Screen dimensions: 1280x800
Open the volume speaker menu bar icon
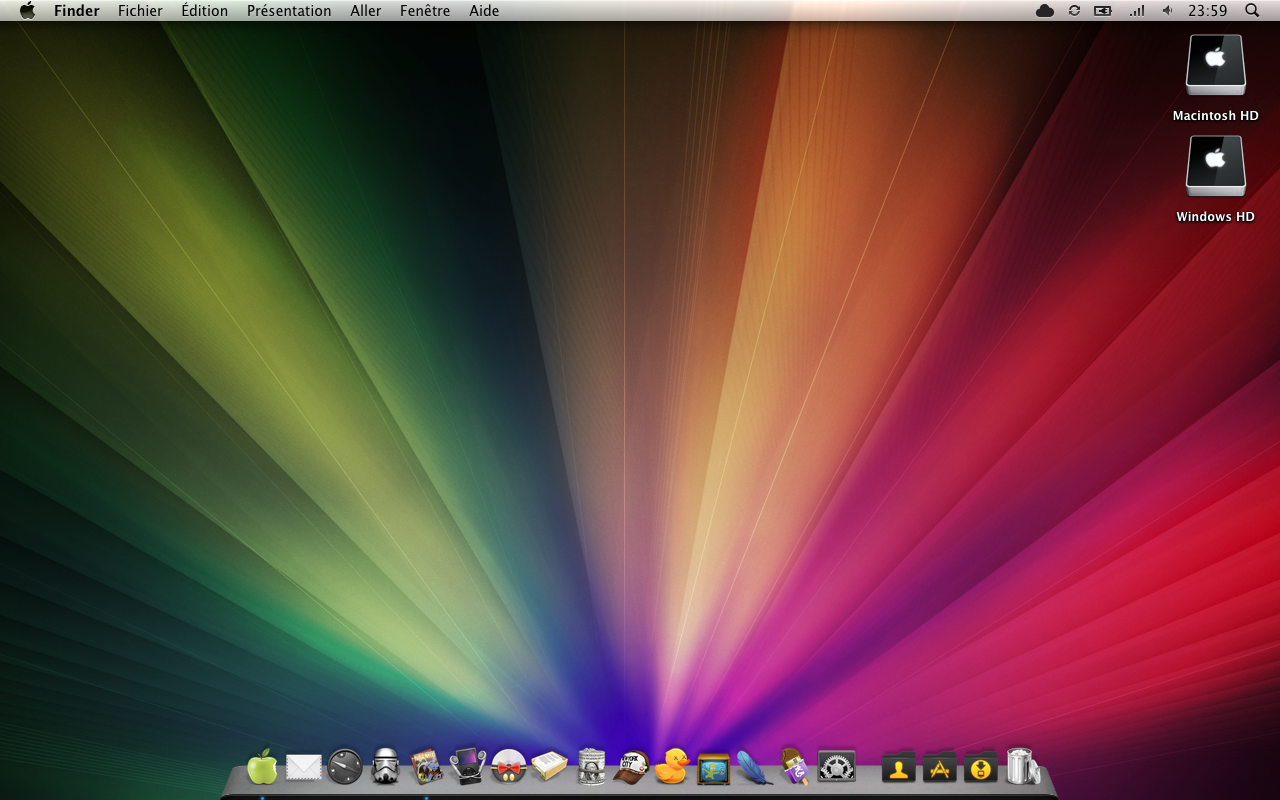coord(1167,11)
